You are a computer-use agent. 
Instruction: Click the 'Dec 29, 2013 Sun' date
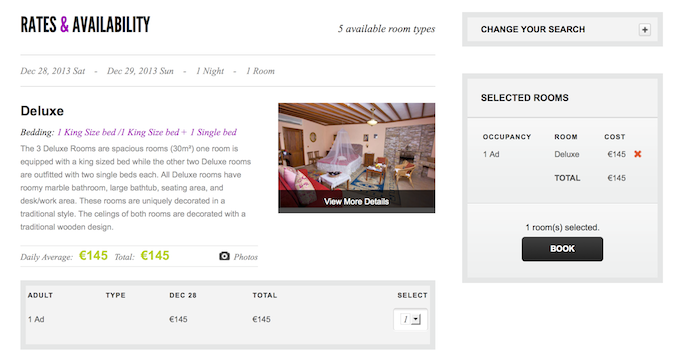140,71
